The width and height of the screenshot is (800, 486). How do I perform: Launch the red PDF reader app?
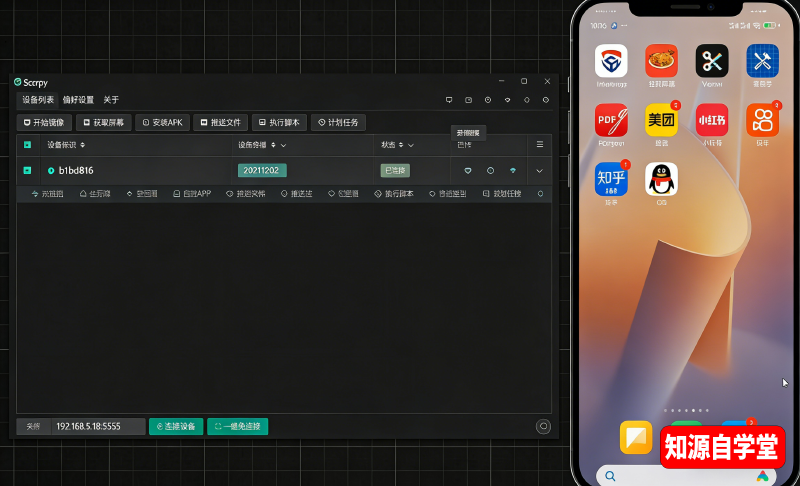click(x=611, y=120)
